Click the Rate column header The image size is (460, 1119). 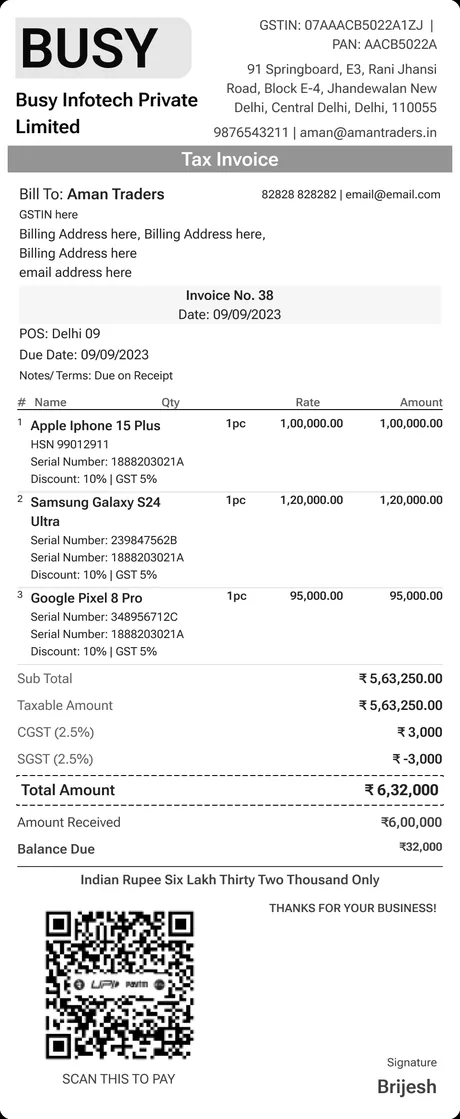[308, 402]
